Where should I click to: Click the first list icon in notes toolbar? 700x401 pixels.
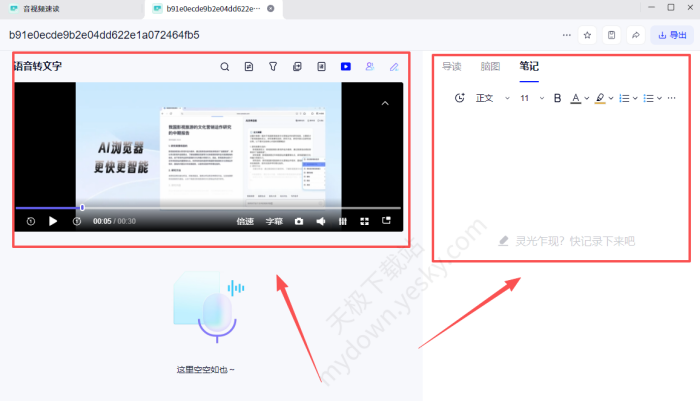coord(624,98)
